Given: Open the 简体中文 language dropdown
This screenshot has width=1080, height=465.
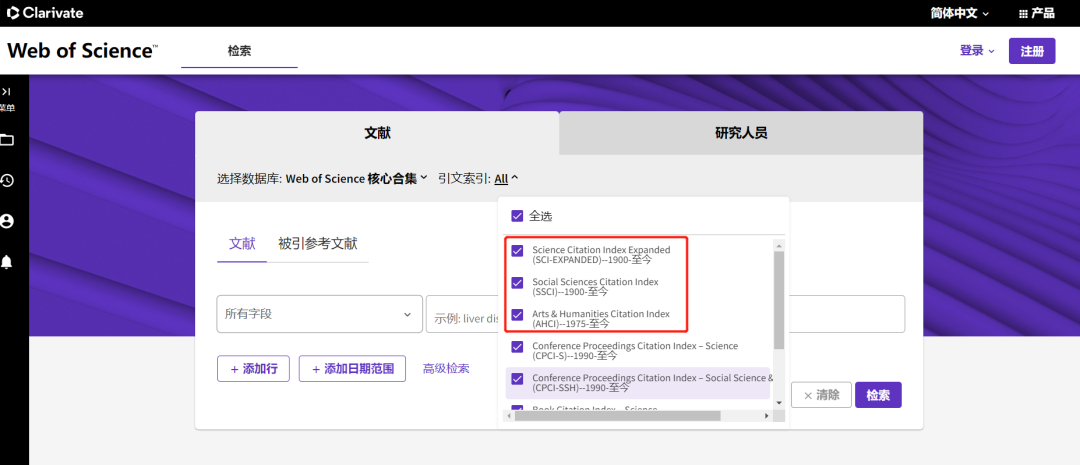Looking at the screenshot, I should tap(959, 13).
